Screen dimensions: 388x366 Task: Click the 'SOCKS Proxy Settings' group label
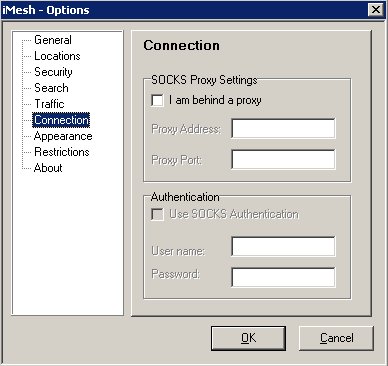pos(204,80)
